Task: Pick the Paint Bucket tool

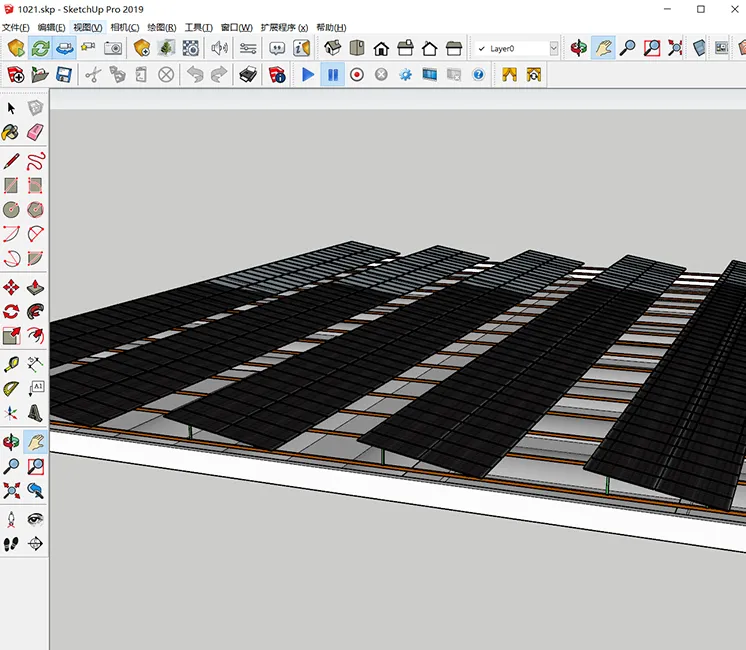Action: 11,133
